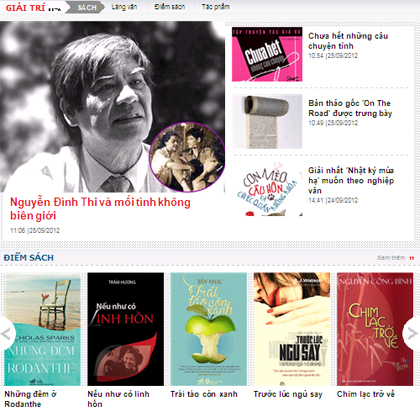The image size is (420, 417).
Task: Click the pink Chưa hết book thumbnail
Action: (267, 54)
